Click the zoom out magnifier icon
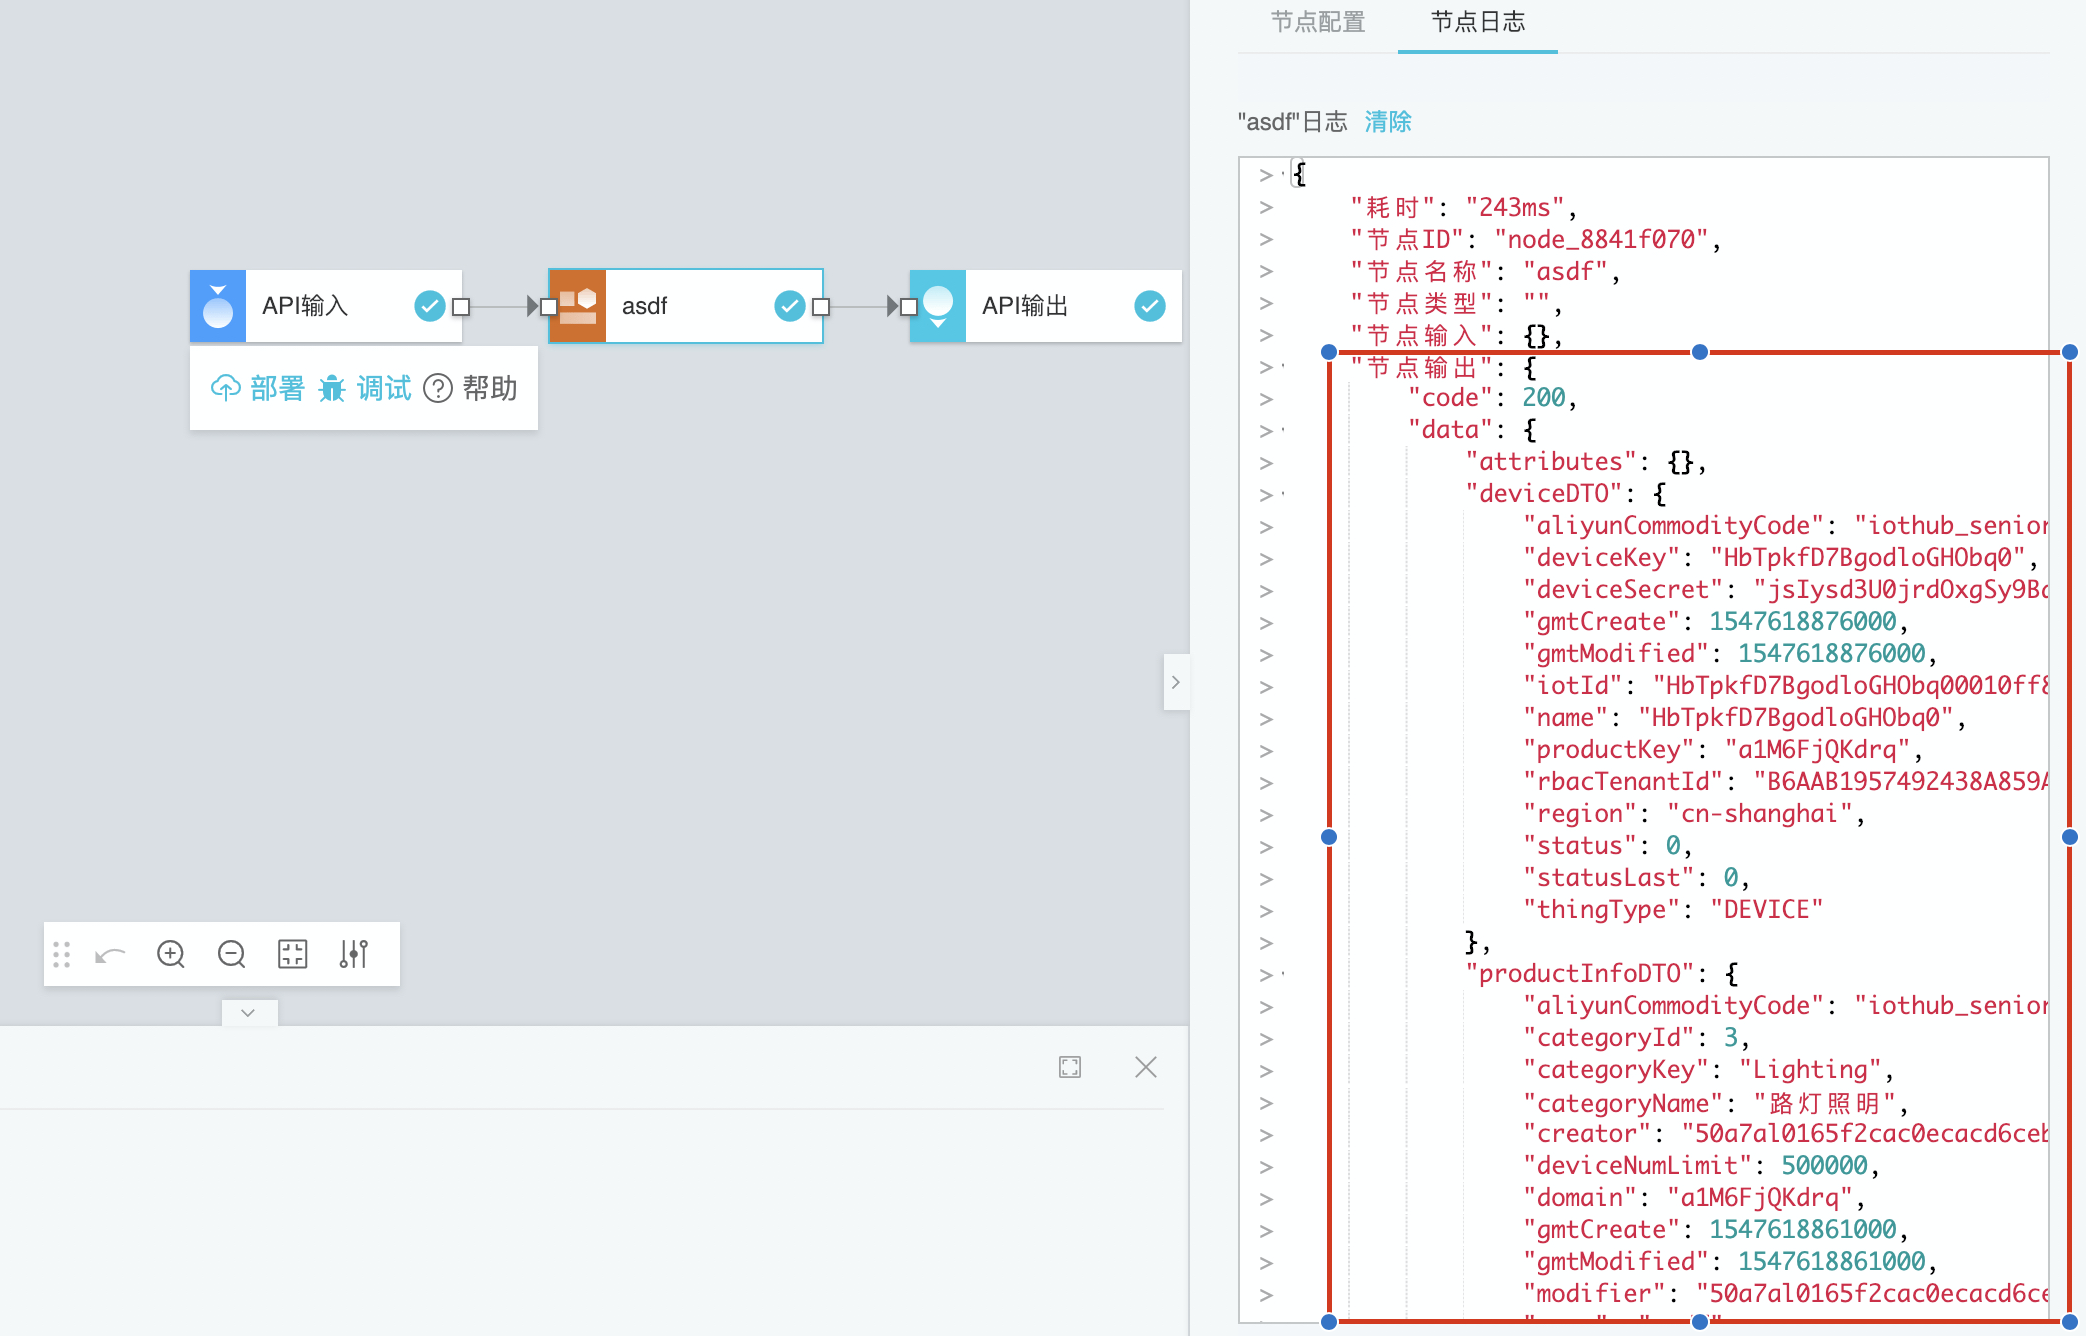This screenshot has width=2086, height=1336. pos(231,954)
